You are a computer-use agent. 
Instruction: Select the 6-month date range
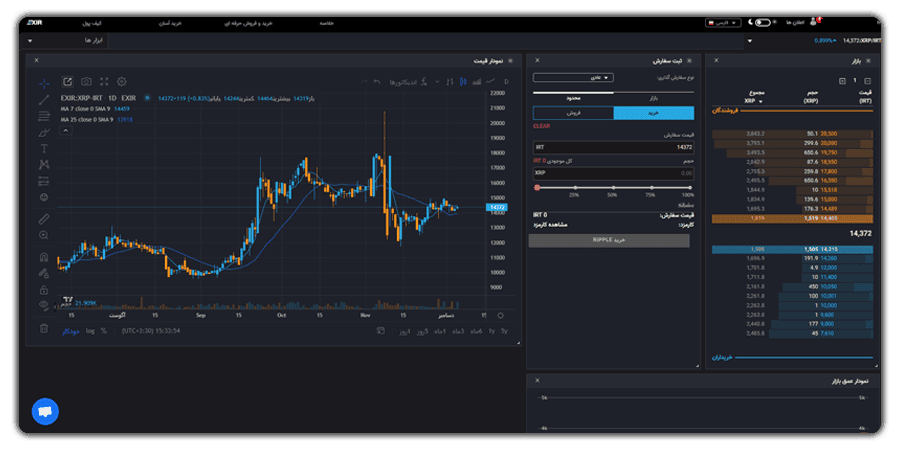tap(476, 331)
